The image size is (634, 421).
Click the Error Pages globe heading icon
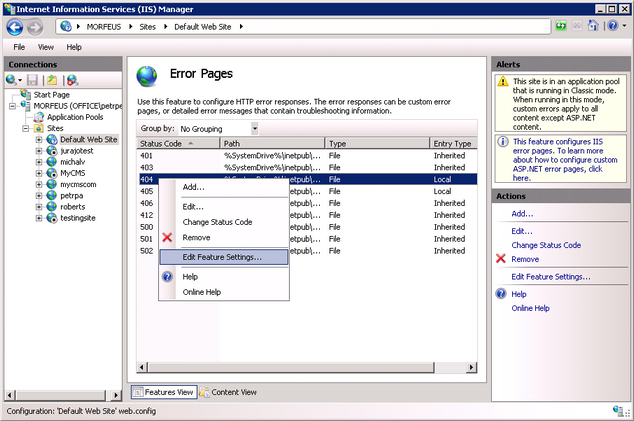147,76
